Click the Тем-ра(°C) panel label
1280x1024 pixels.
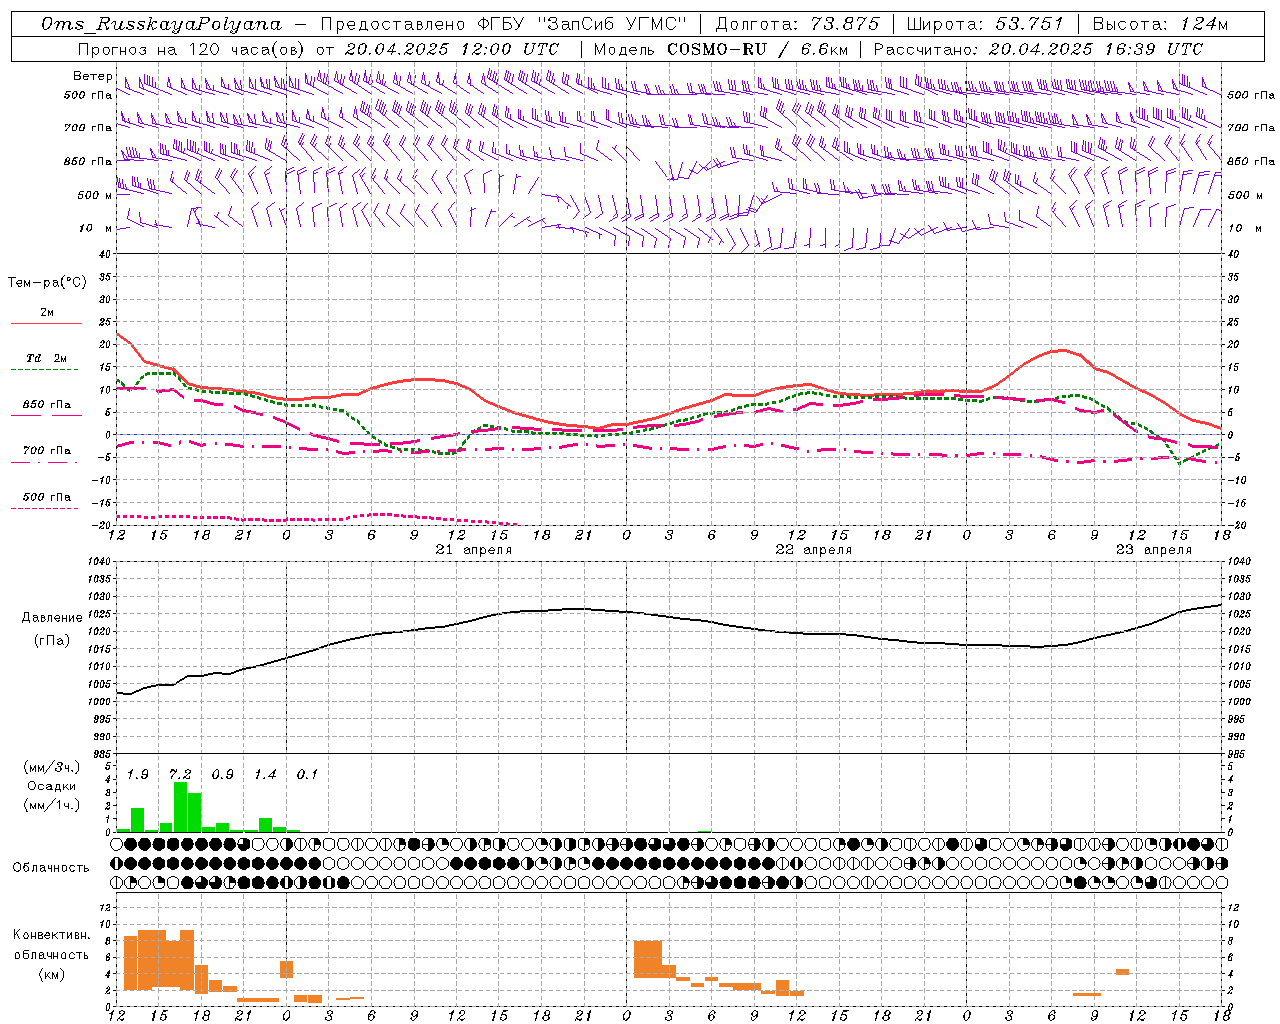pos(47,283)
